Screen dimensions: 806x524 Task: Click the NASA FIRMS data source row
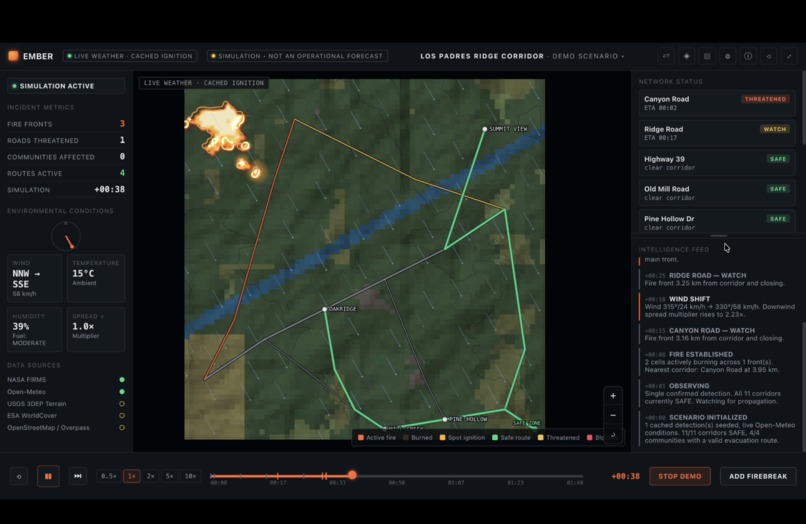(x=66, y=380)
